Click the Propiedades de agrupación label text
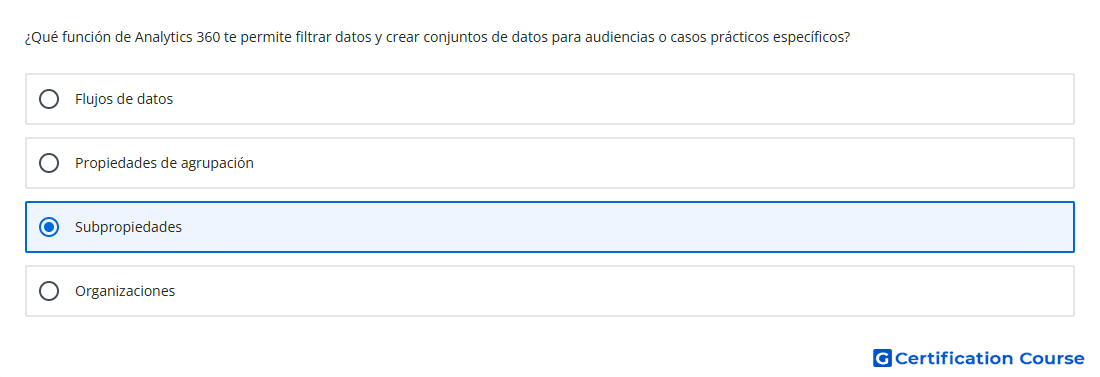Viewport: 1100px width, 377px height. 164,163
